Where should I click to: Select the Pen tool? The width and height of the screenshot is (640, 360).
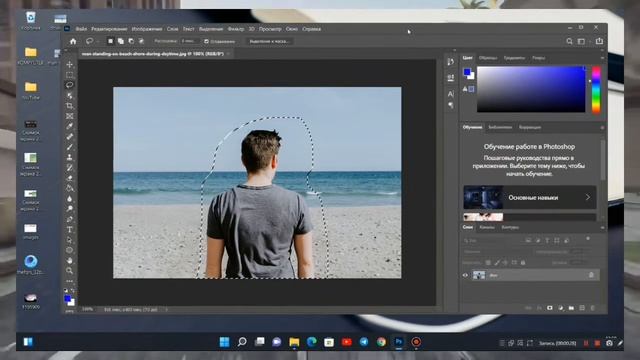coord(70,219)
